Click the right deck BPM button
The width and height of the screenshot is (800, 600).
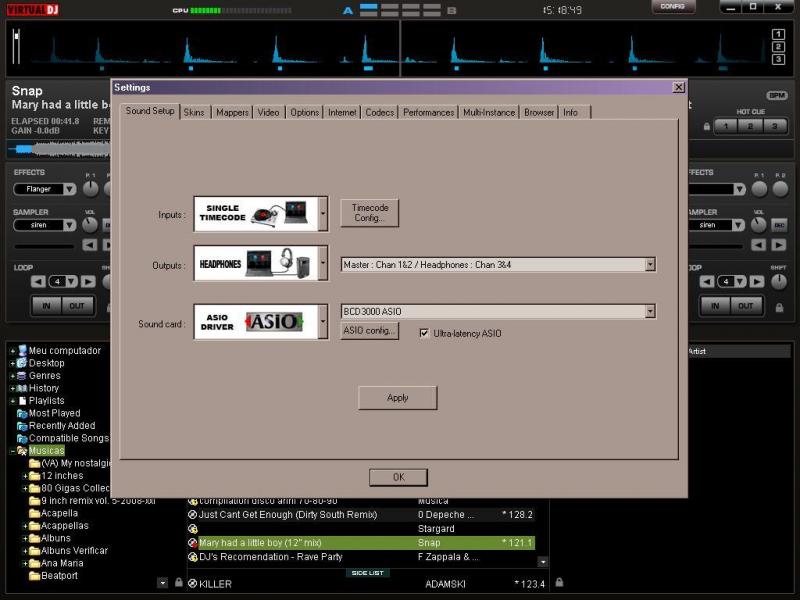point(777,95)
